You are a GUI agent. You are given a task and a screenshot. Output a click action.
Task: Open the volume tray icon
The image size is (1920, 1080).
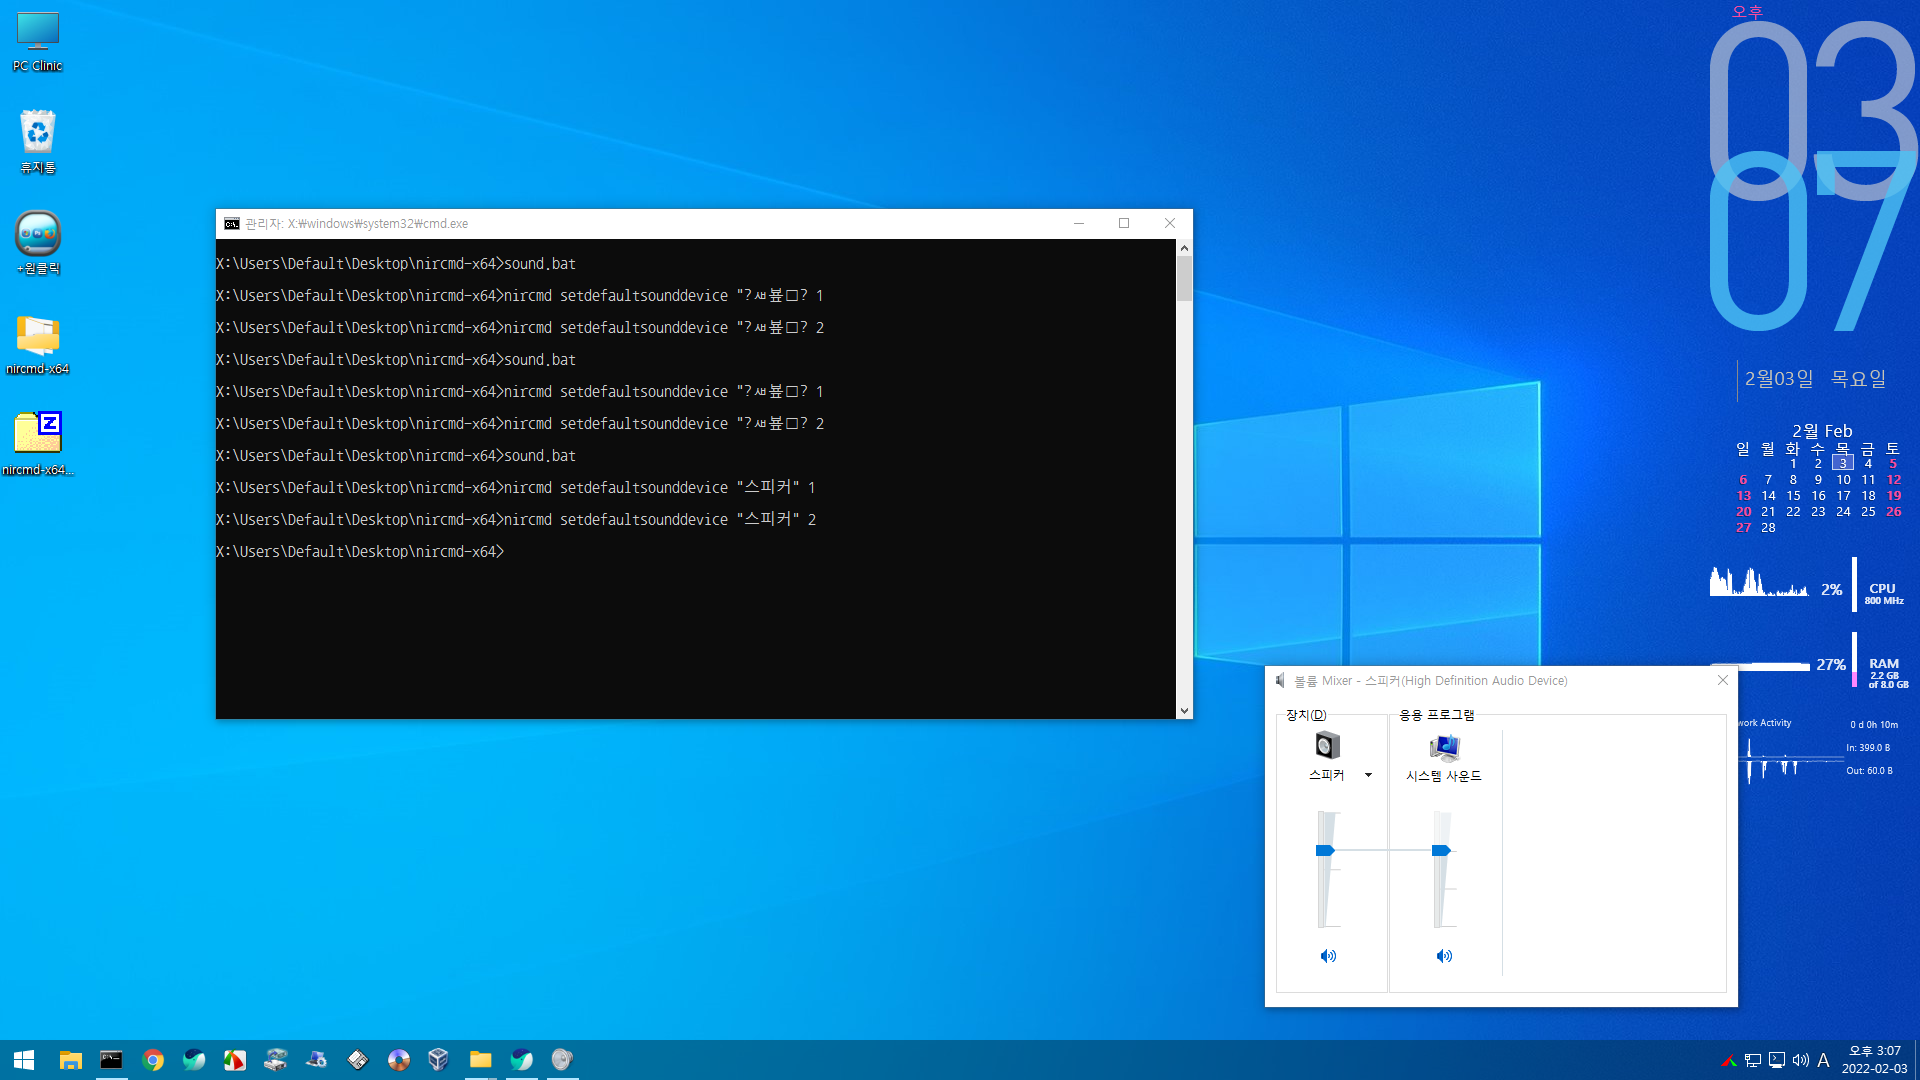1801,1060
